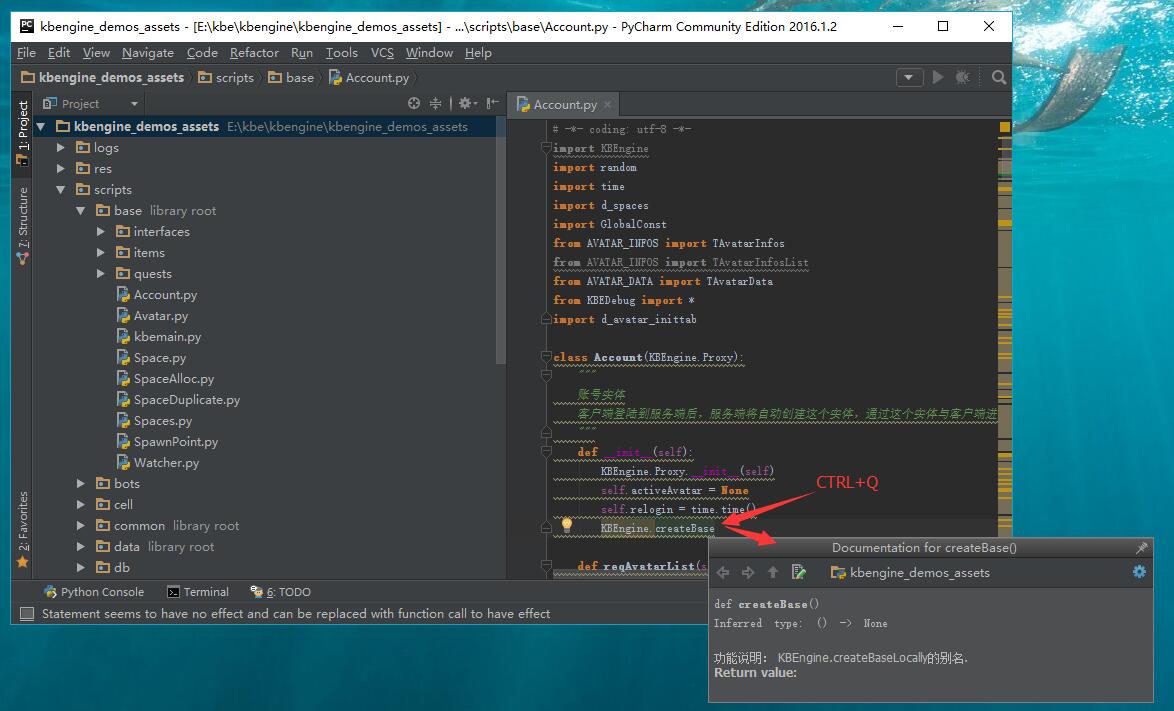Open run configuration dropdown
The height and width of the screenshot is (711, 1174).
[x=909, y=77]
